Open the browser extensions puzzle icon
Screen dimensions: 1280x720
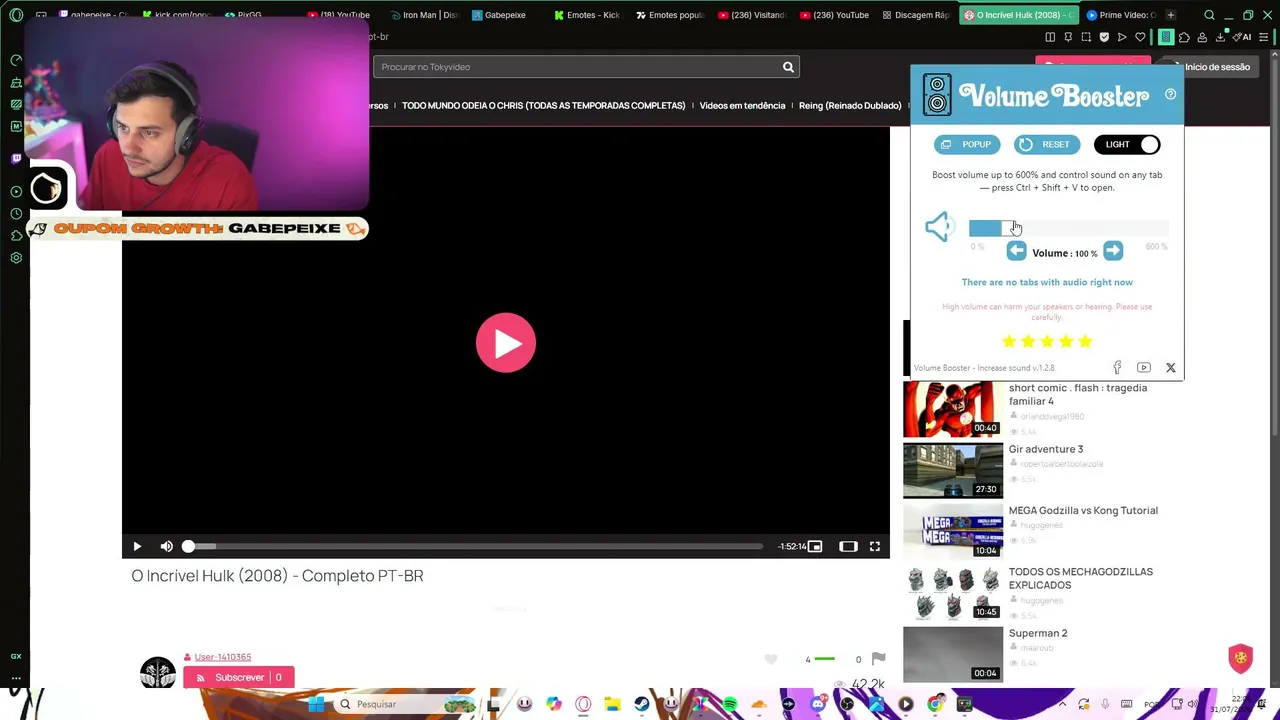pos(1184,37)
